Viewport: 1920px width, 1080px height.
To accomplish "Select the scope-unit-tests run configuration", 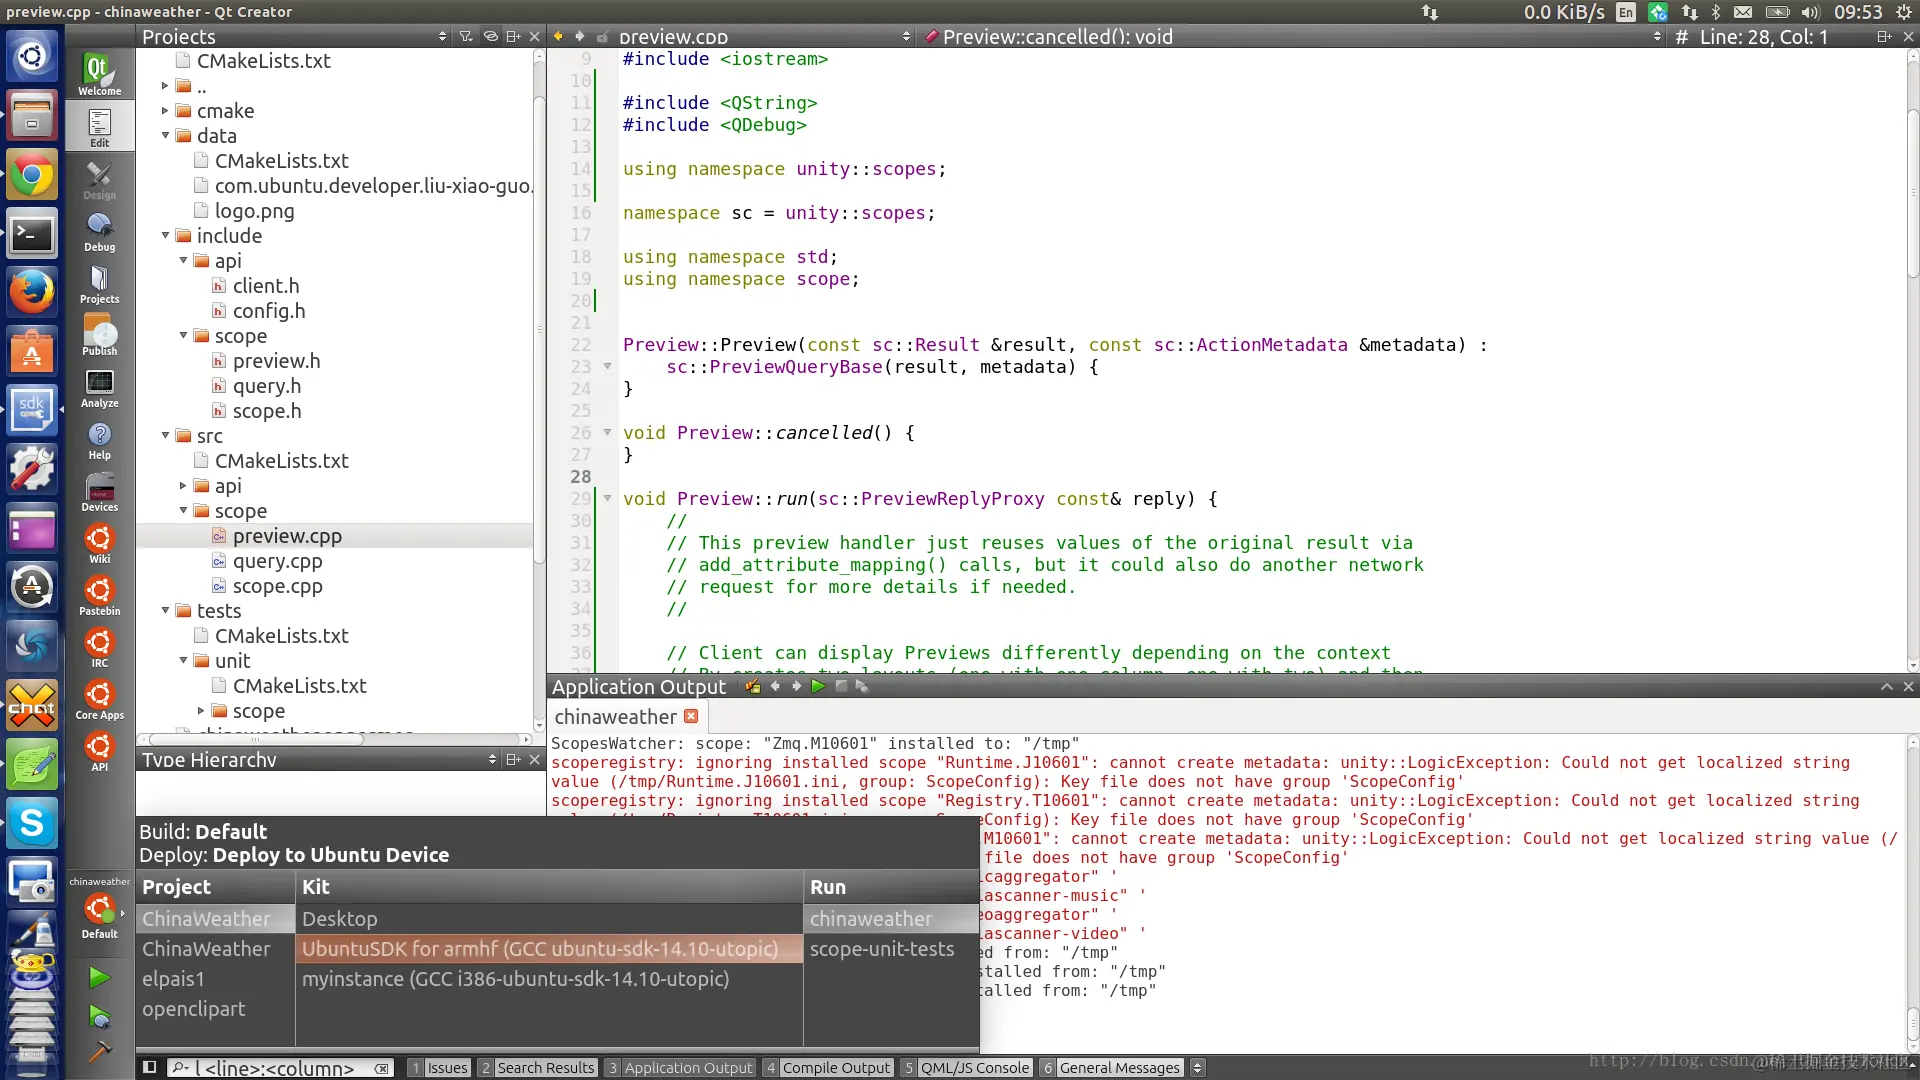I will [x=881, y=949].
